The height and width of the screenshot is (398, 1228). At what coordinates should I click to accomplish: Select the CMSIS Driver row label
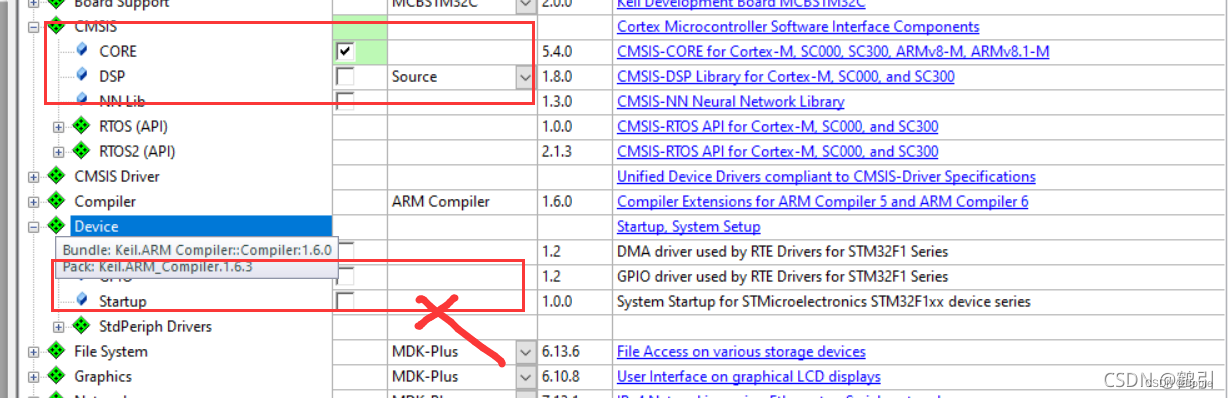click(x=117, y=176)
